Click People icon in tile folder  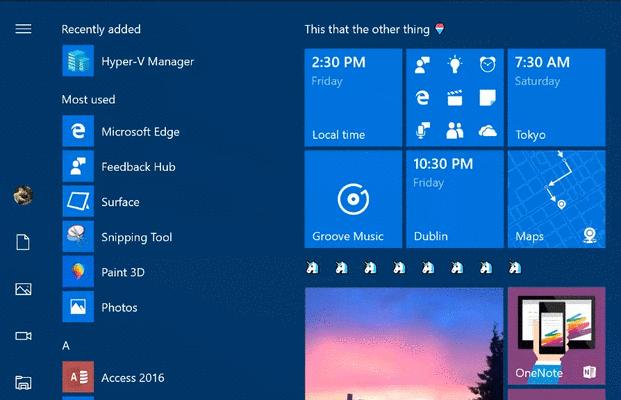pos(455,130)
